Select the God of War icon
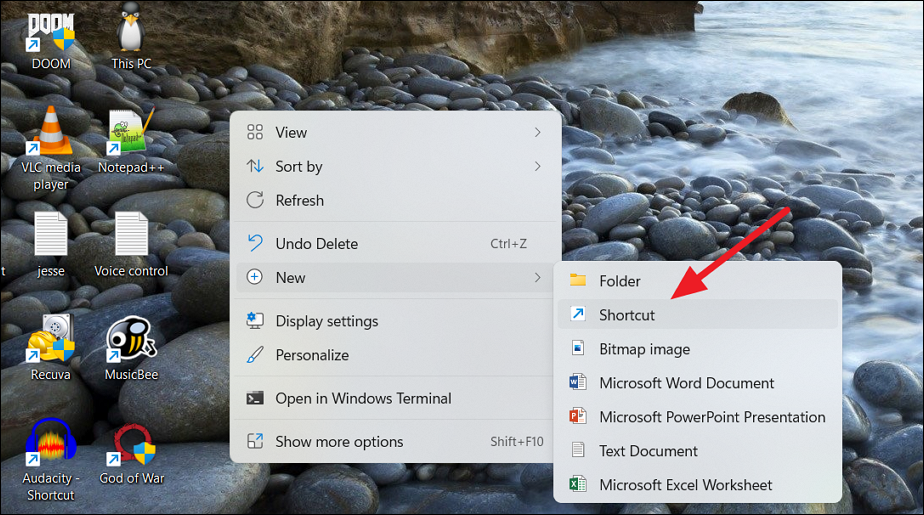Image resolution: width=924 pixels, height=515 pixels. click(131, 446)
